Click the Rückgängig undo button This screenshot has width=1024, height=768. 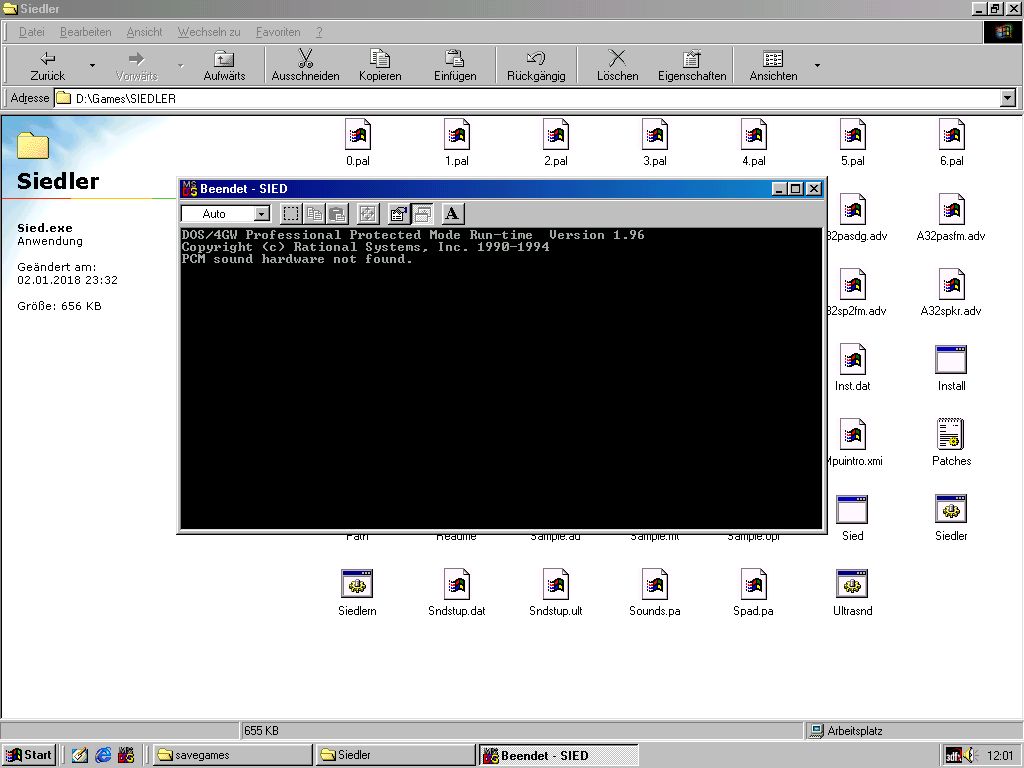click(x=536, y=66)
